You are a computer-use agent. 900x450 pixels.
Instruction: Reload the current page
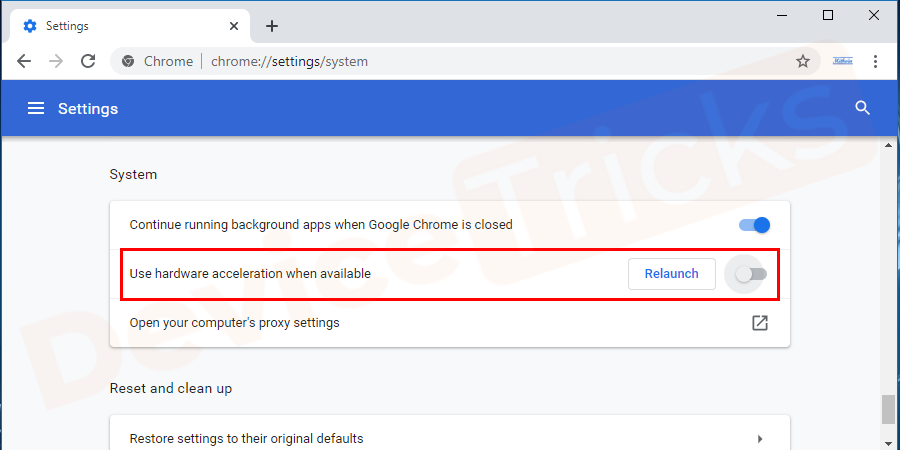(88, 61)
